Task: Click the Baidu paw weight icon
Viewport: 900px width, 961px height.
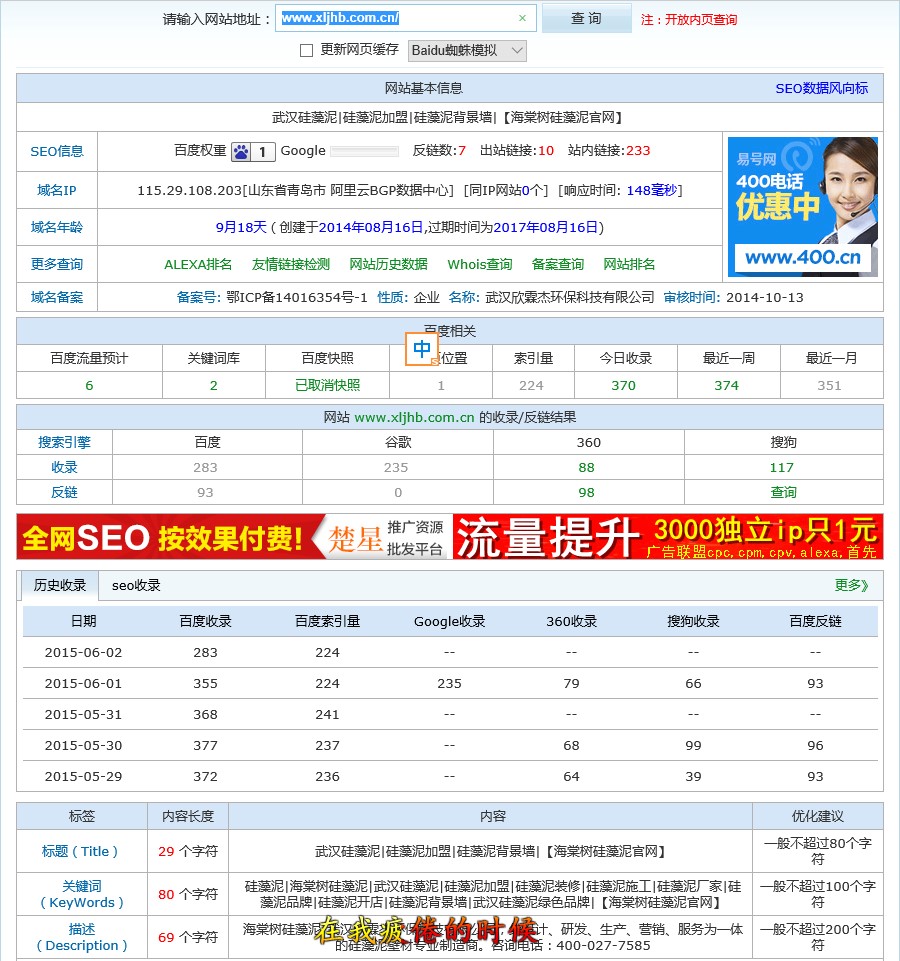Action: point(241,151)
